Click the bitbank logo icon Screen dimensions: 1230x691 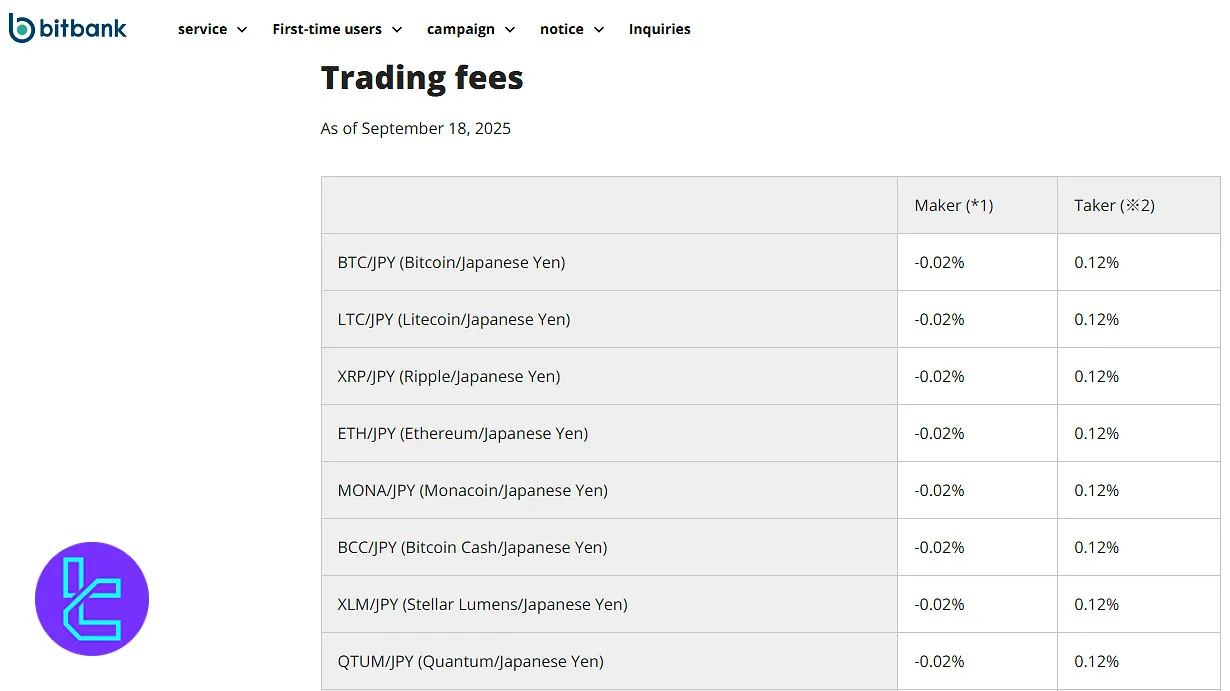pos(21,28)
